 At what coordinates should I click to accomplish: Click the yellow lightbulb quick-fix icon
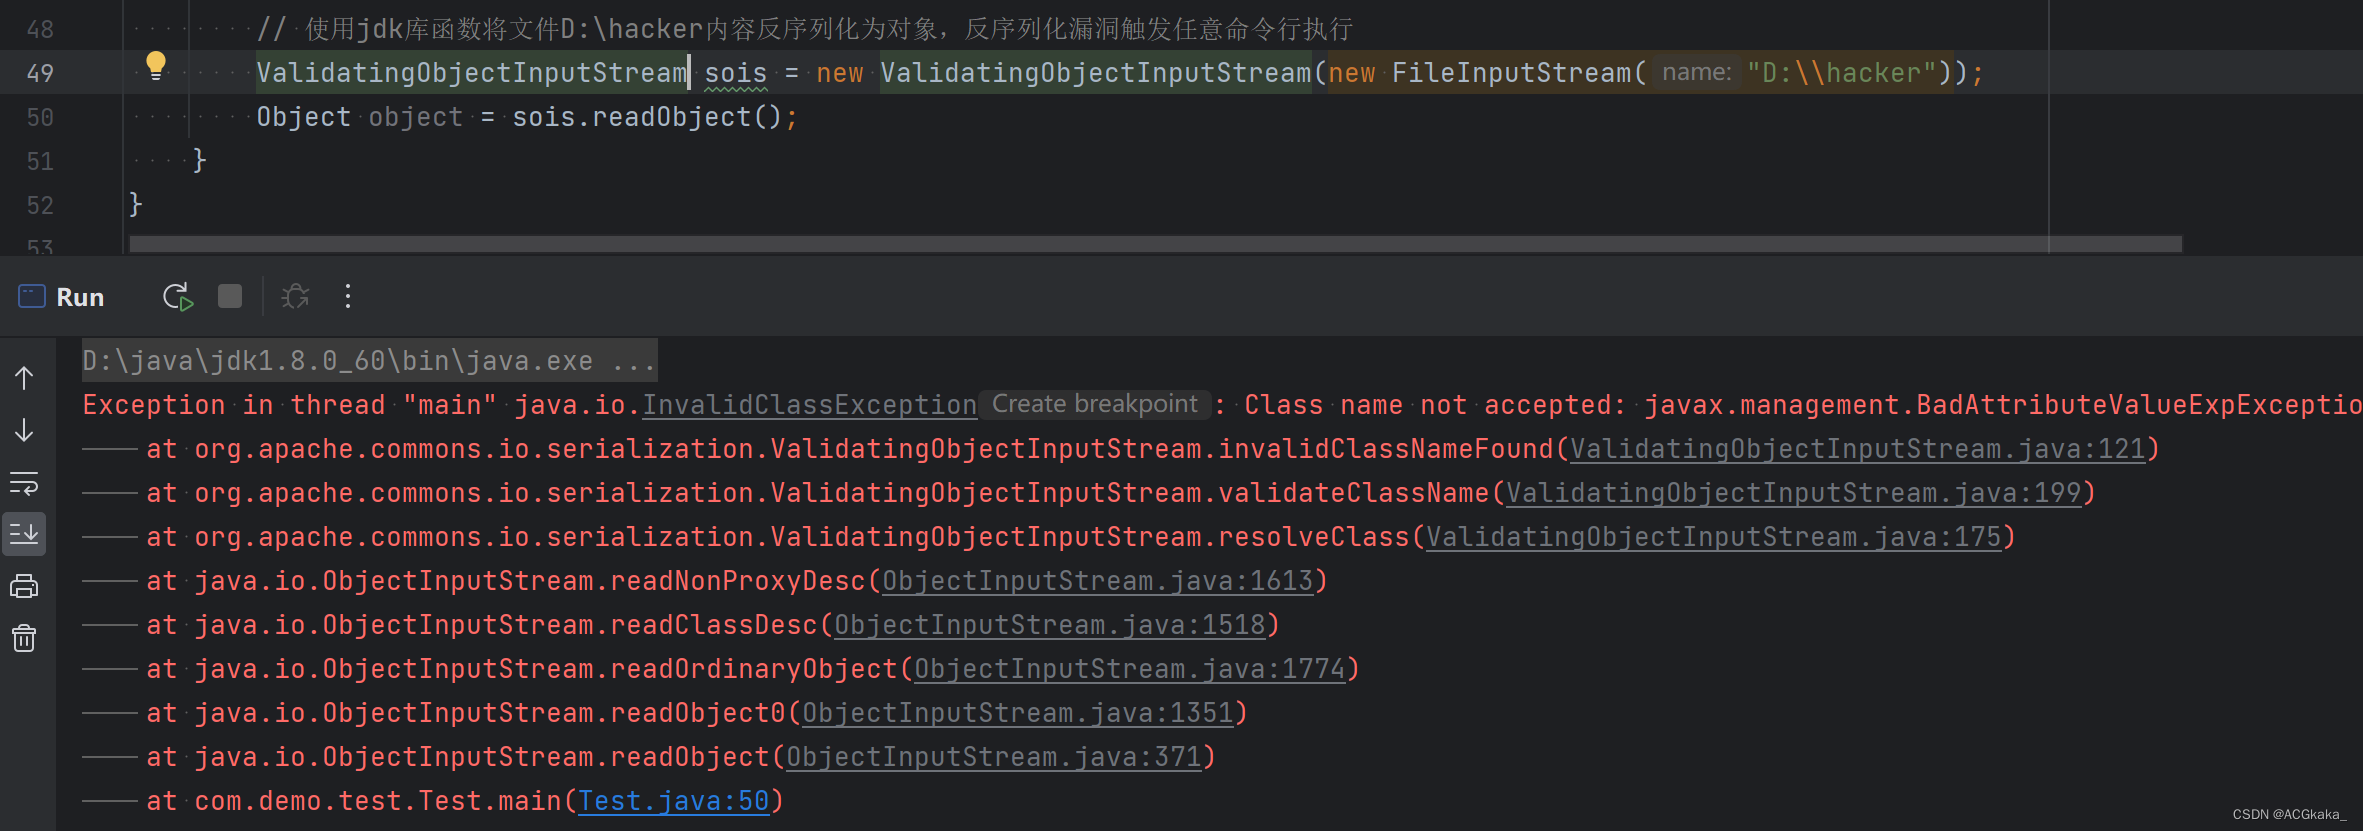tap(156, 66)
